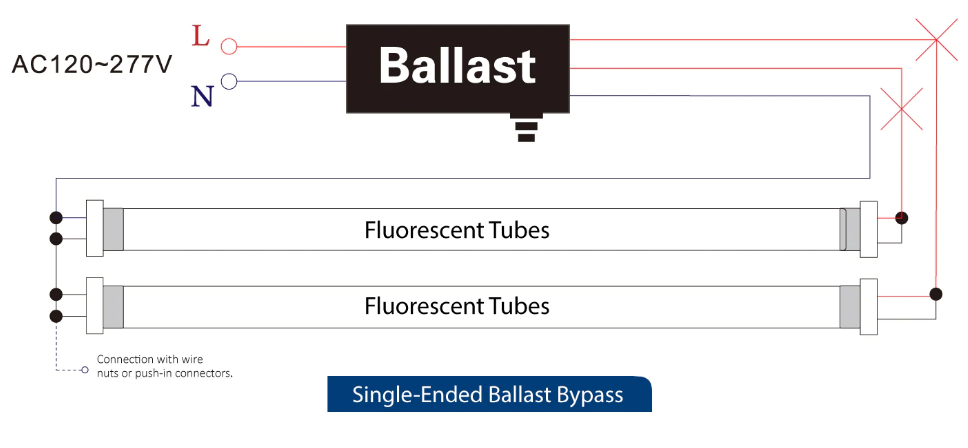Click the red junction dot beside upper tube
The height and width of the screenshot is (448, 968).
pos(901,217)
